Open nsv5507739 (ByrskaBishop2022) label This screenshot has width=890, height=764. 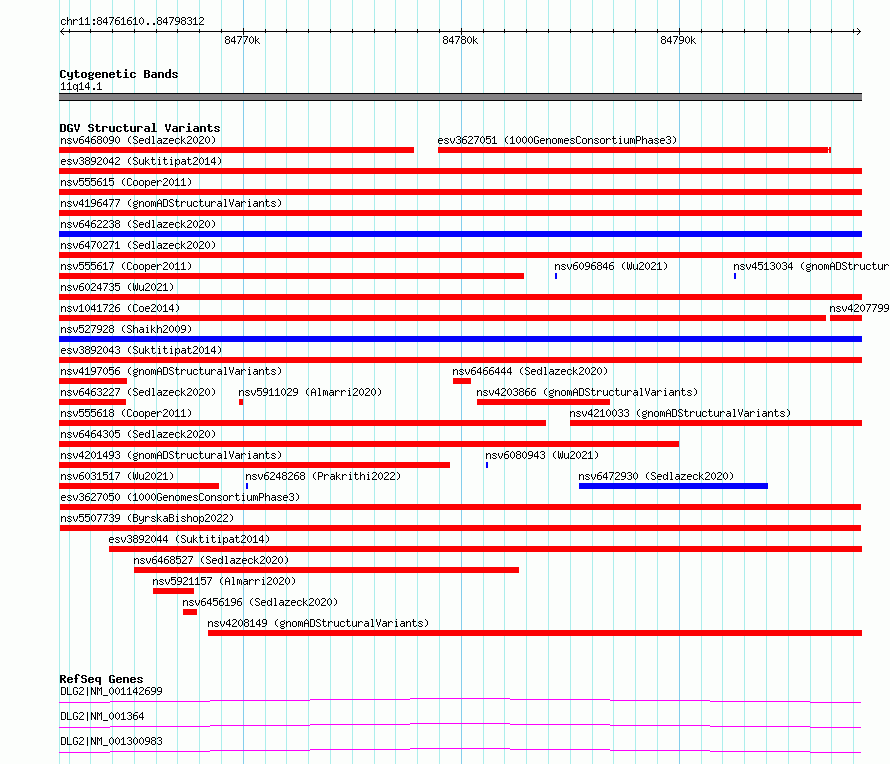[147, 518]
